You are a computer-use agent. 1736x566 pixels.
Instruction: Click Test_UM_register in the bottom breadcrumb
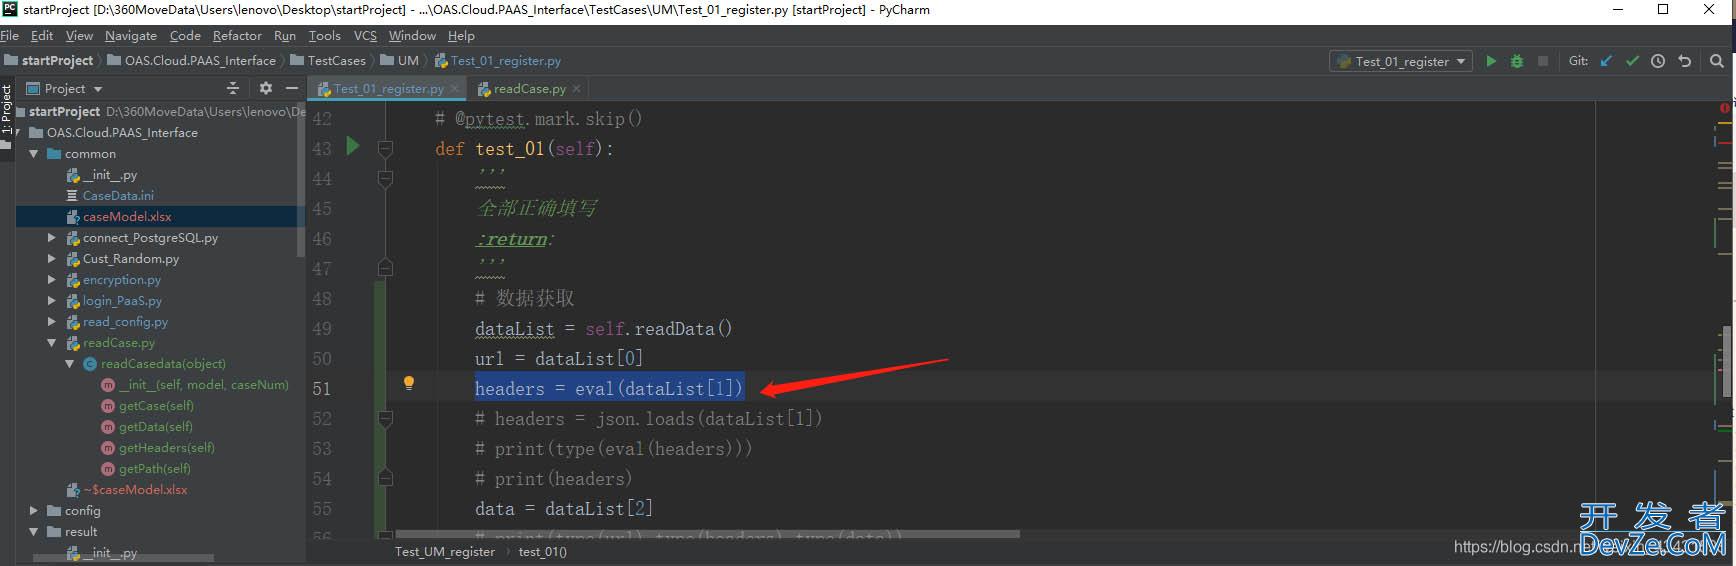click(x=445, y=552)
